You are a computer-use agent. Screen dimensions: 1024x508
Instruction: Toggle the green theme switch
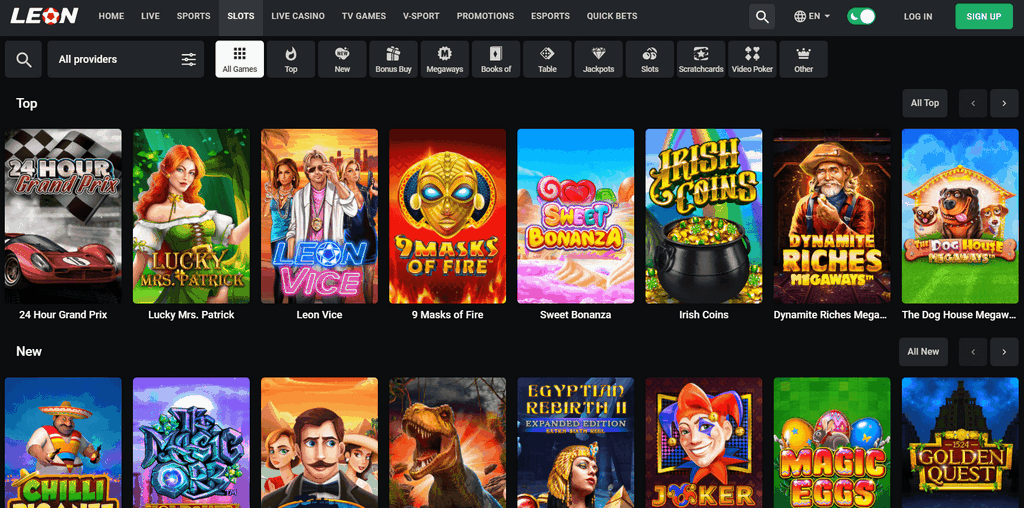pos(860,17)
